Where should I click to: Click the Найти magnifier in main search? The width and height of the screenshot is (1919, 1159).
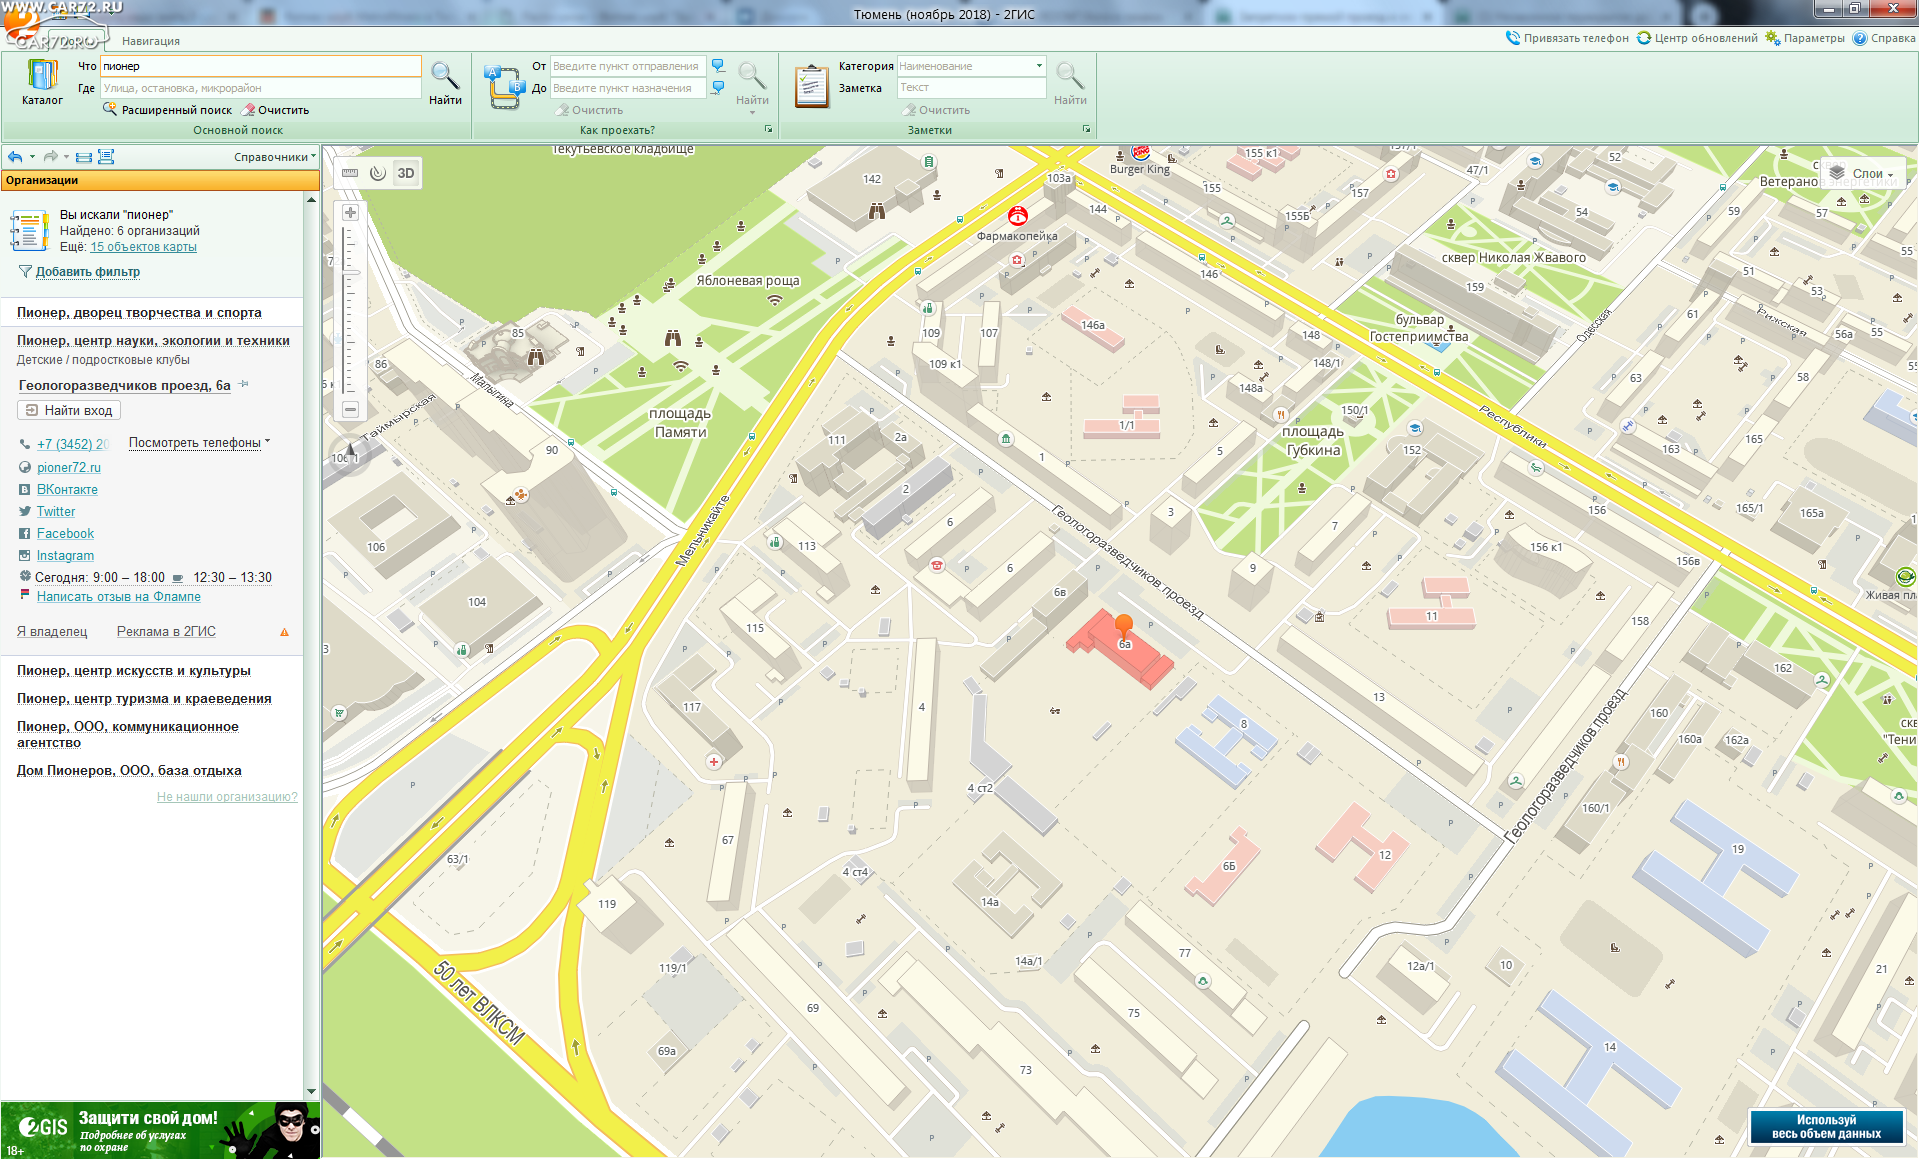tap(445, 81)
